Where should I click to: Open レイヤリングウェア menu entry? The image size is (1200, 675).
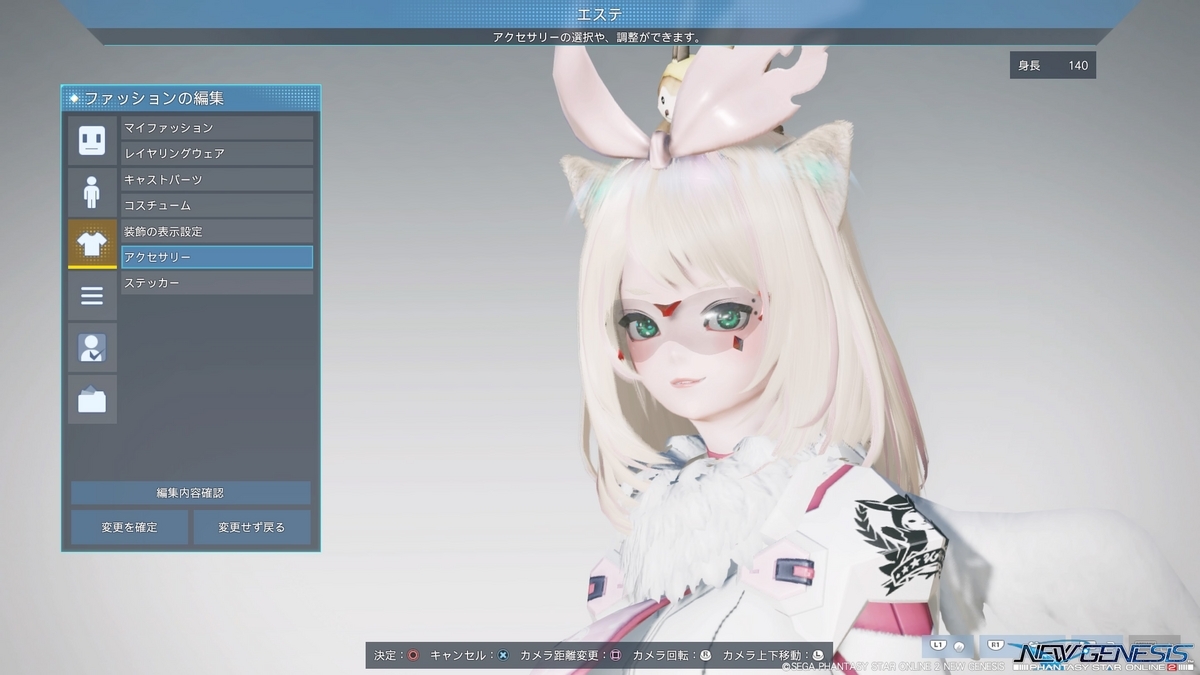[x=217, y=154]
